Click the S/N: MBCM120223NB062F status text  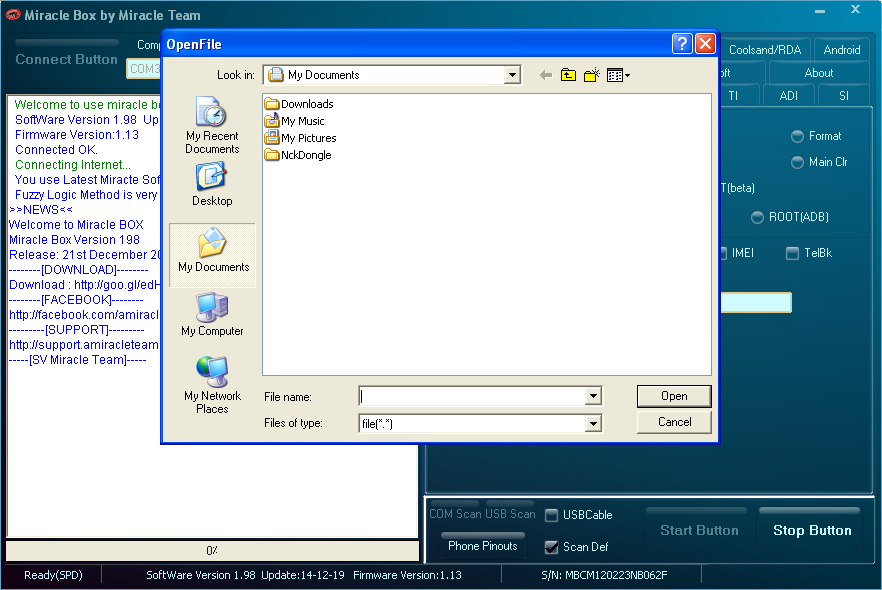click(x=604, y=575)
